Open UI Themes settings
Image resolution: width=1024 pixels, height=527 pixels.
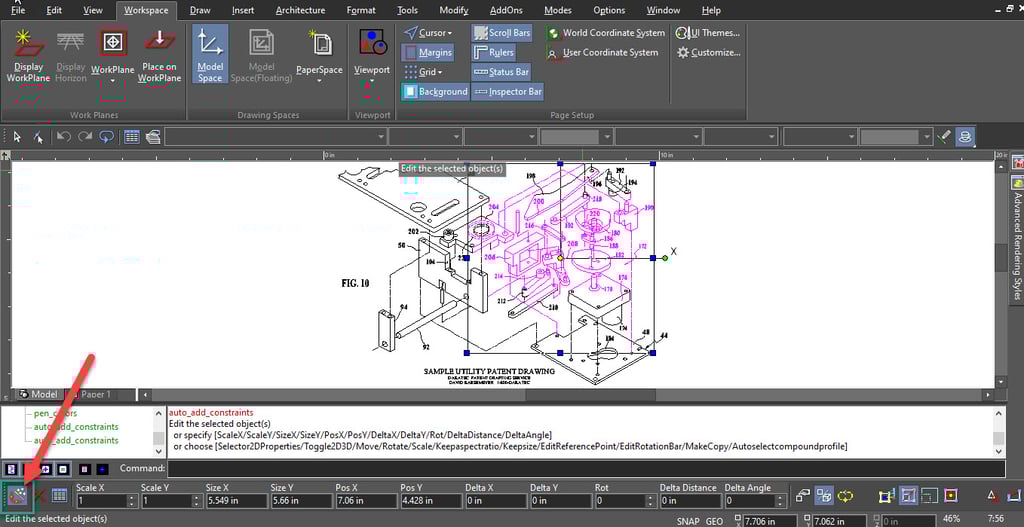[x=707, y=33]
